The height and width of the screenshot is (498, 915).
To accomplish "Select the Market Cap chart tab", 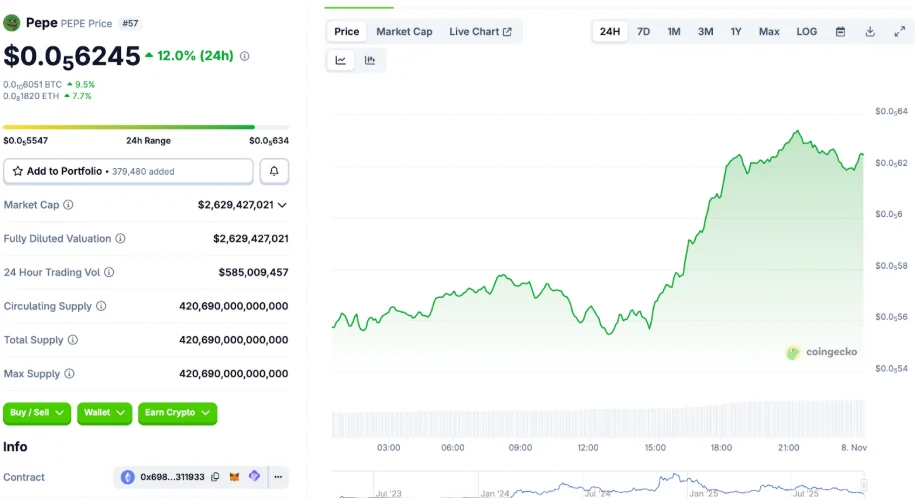I will [404, 32].
